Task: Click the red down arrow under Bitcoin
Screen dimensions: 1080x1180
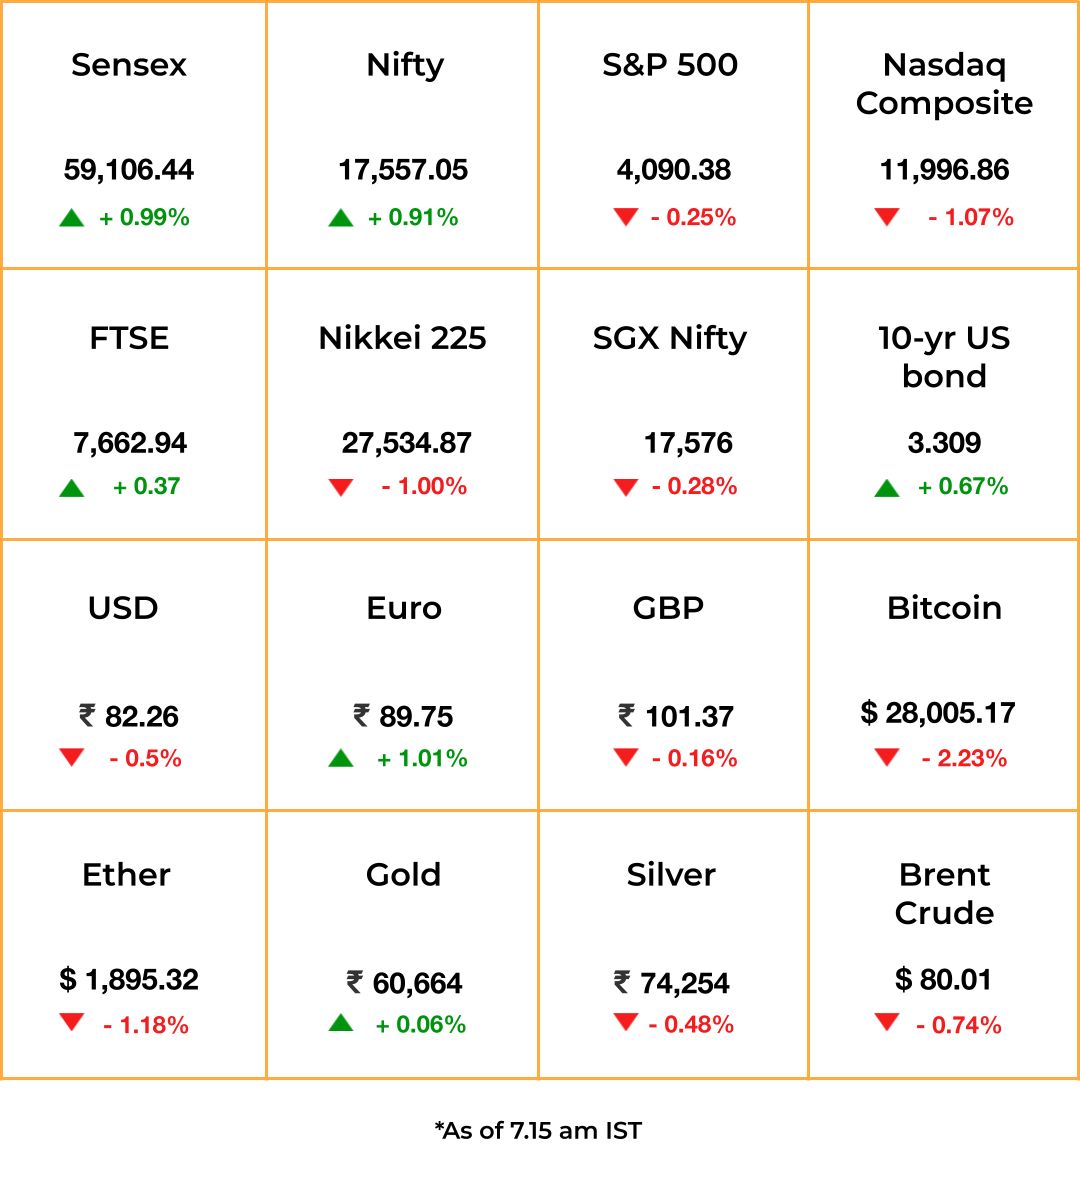Action: [x=887, y=756]
